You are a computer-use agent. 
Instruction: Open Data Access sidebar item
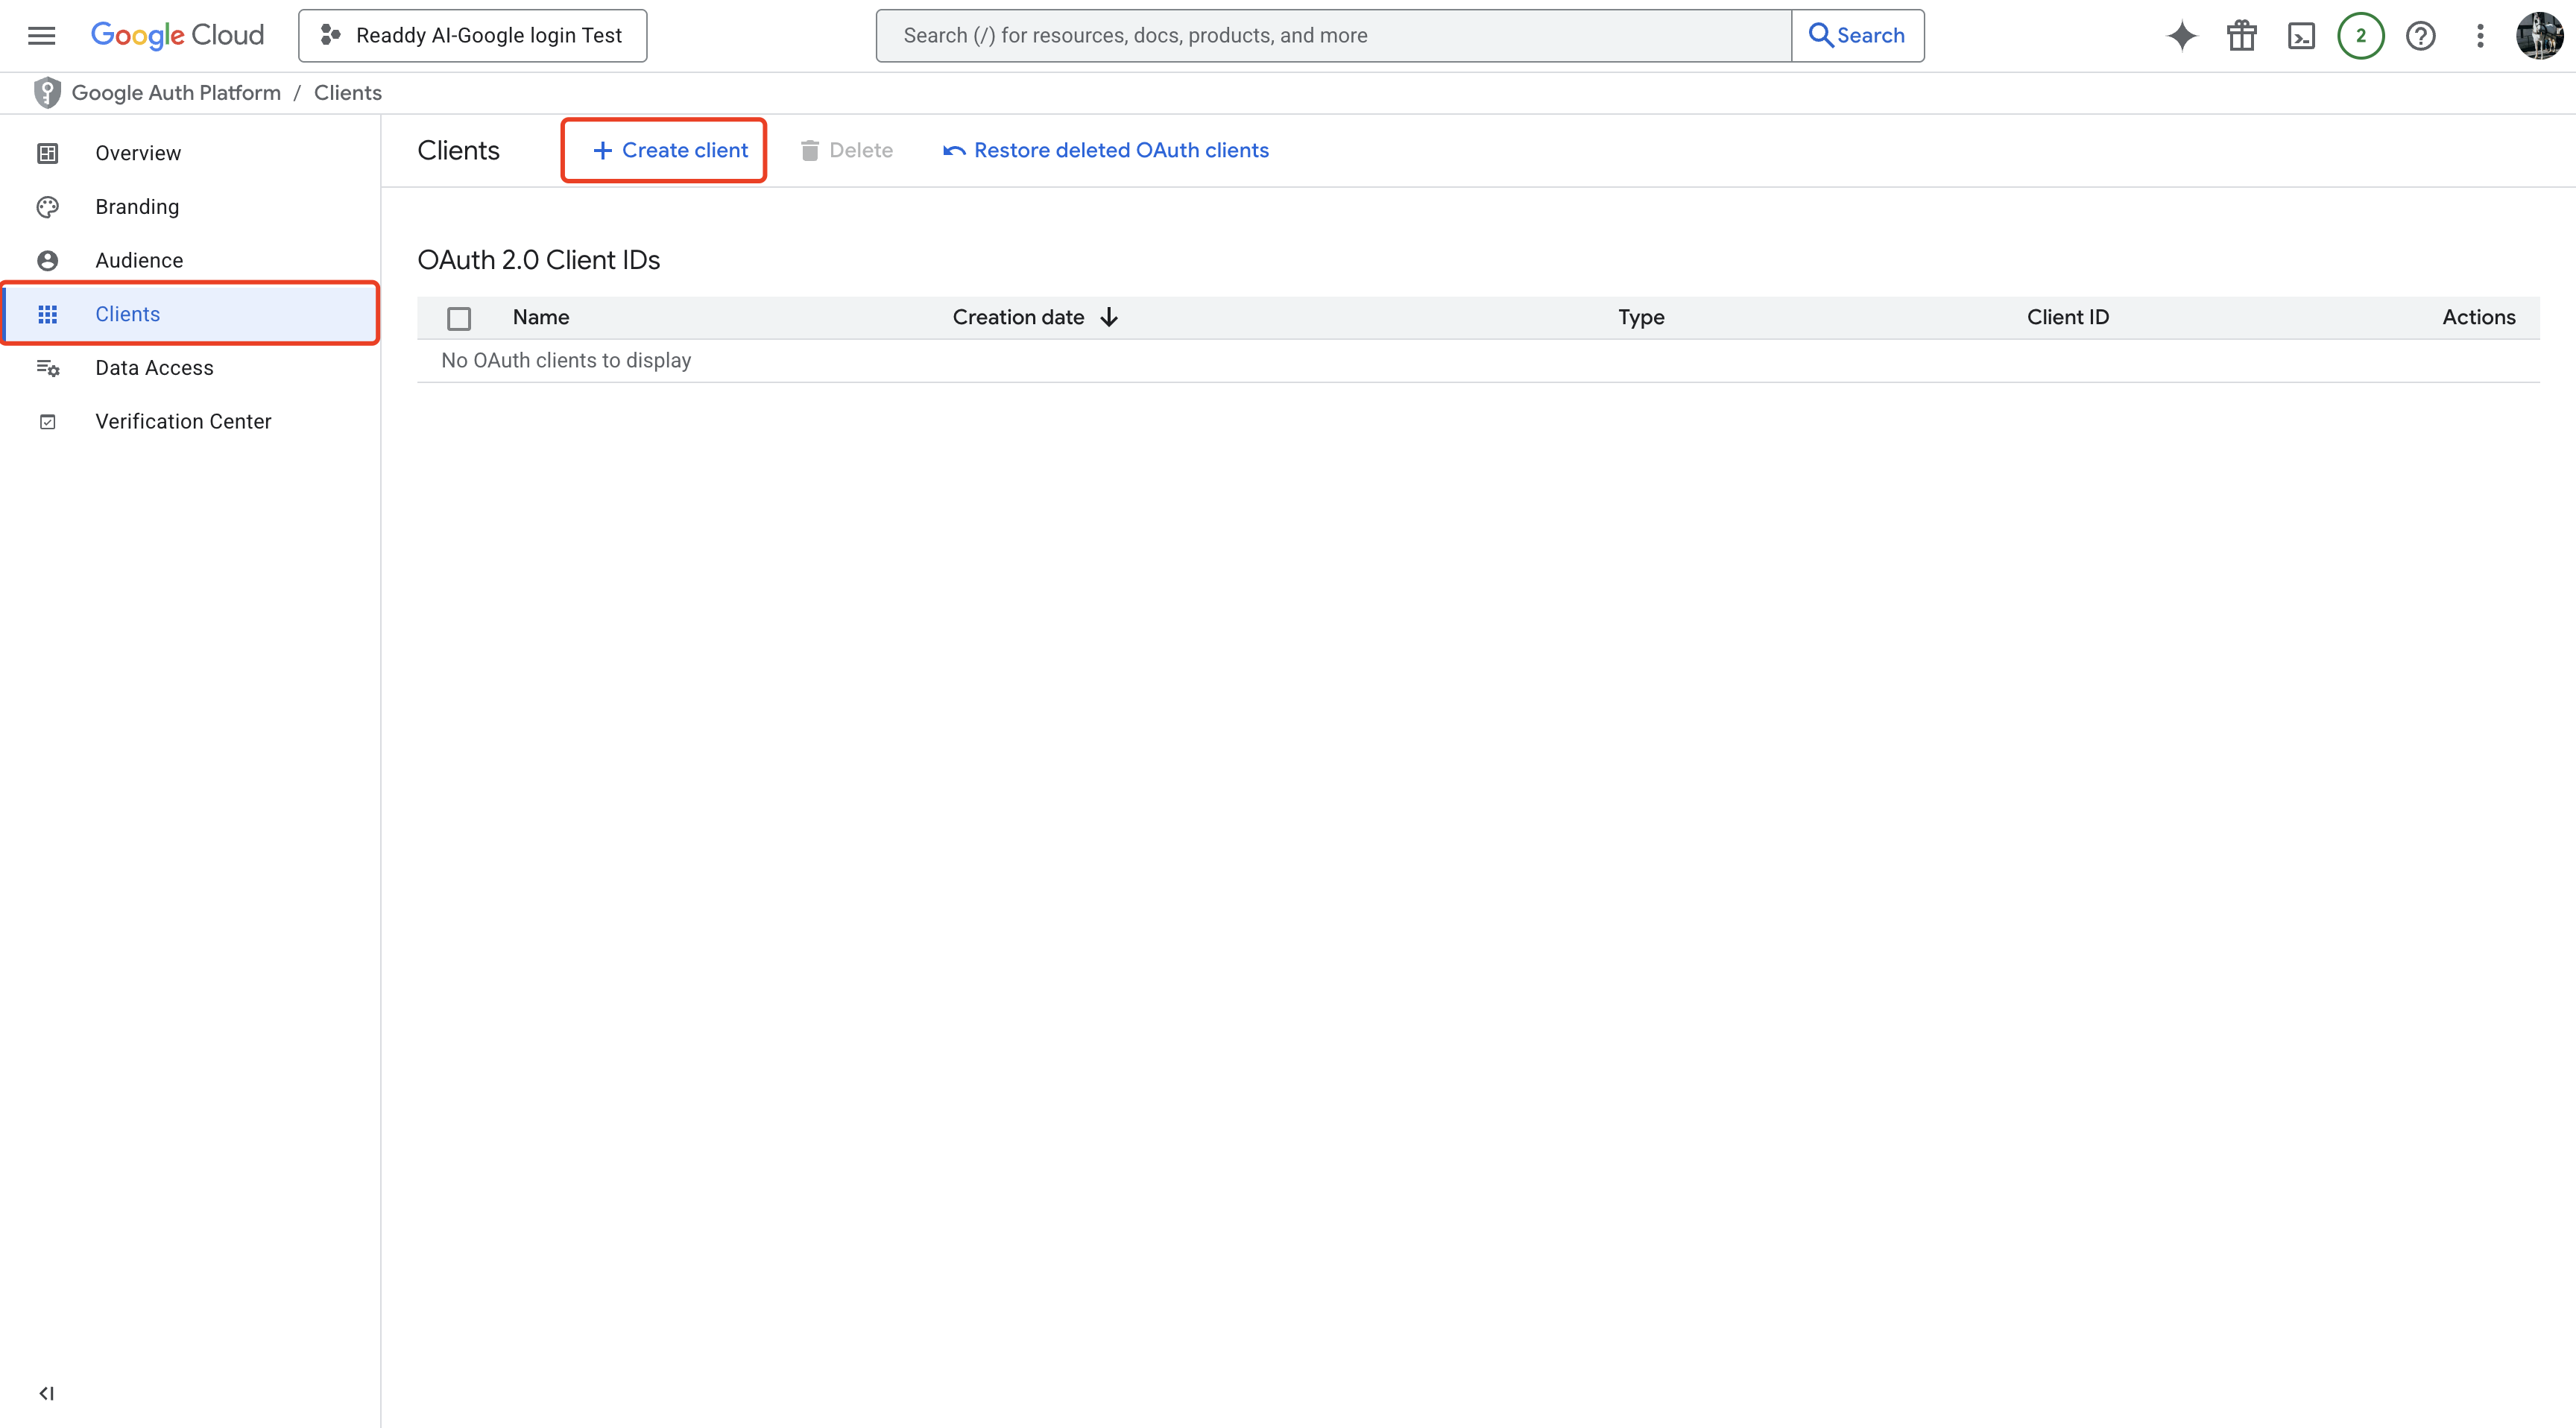coord(154,368)
